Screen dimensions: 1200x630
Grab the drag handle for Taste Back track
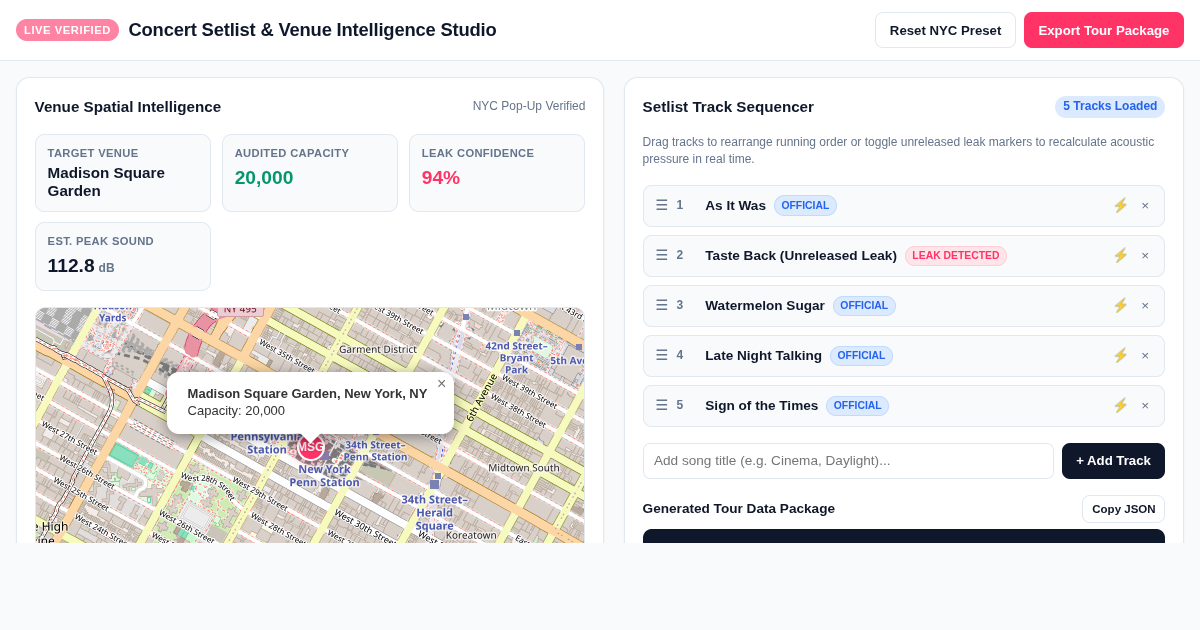point(661,255)
